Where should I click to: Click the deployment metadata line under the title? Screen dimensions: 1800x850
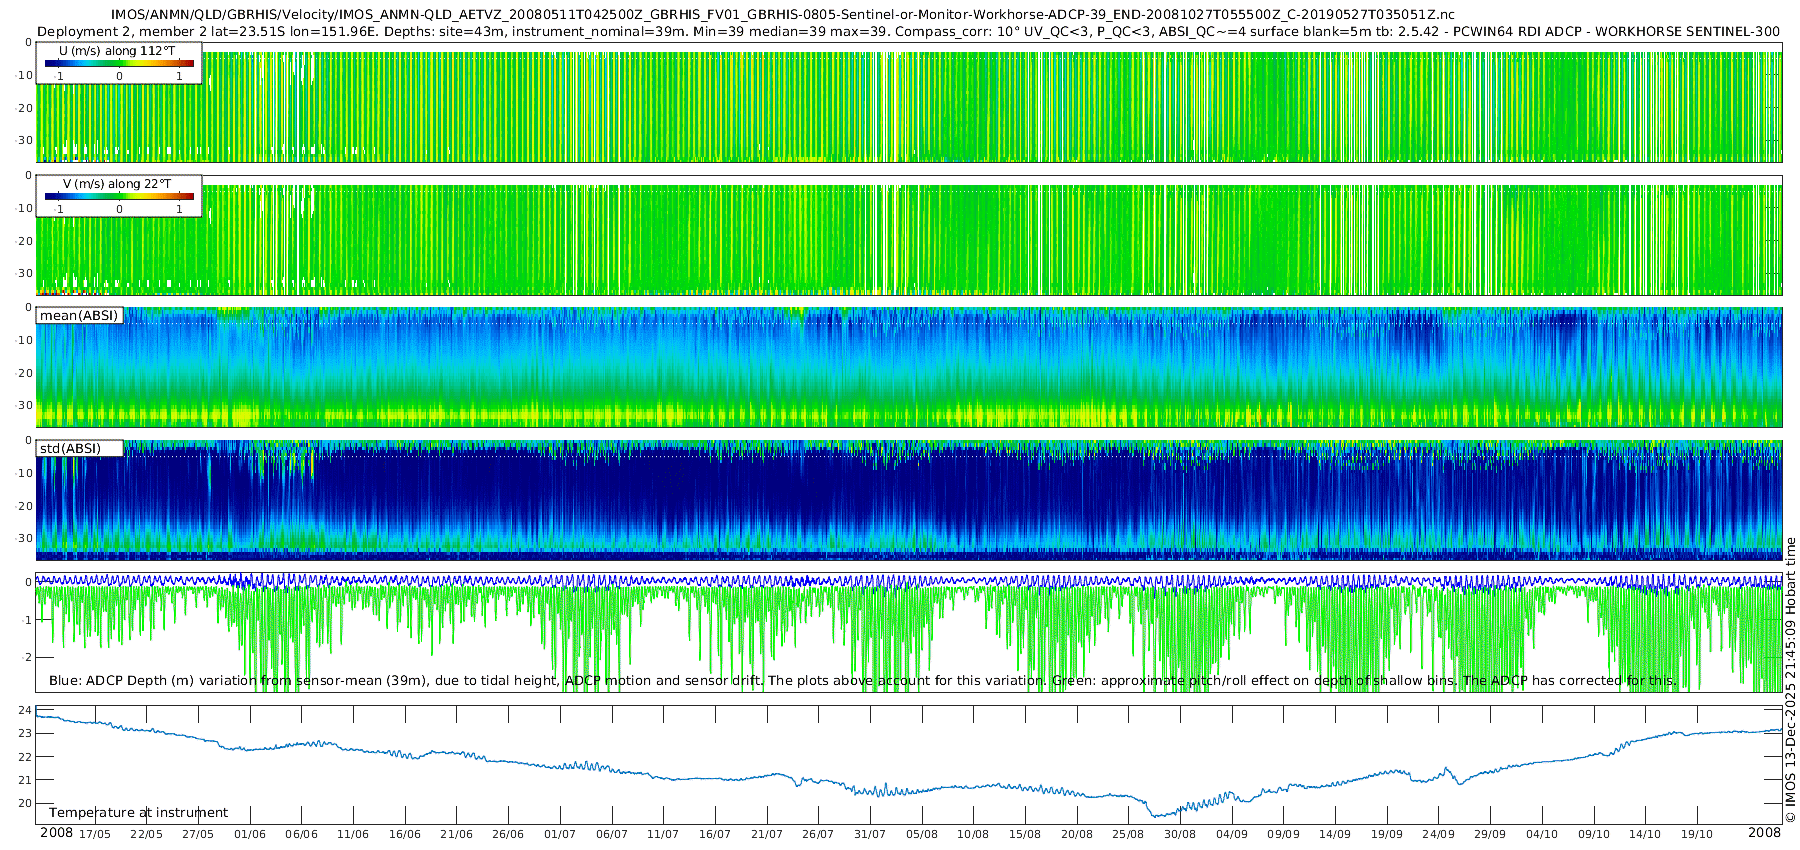pyautogui.click(x=908, y=32)
